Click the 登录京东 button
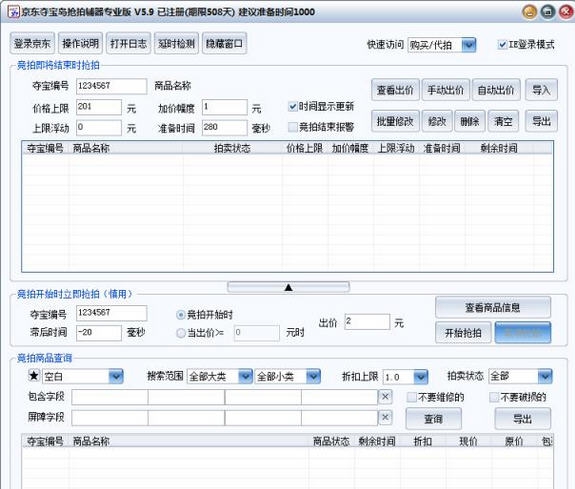Viewport: 575px width, 489px height. (x=32, y=43)
